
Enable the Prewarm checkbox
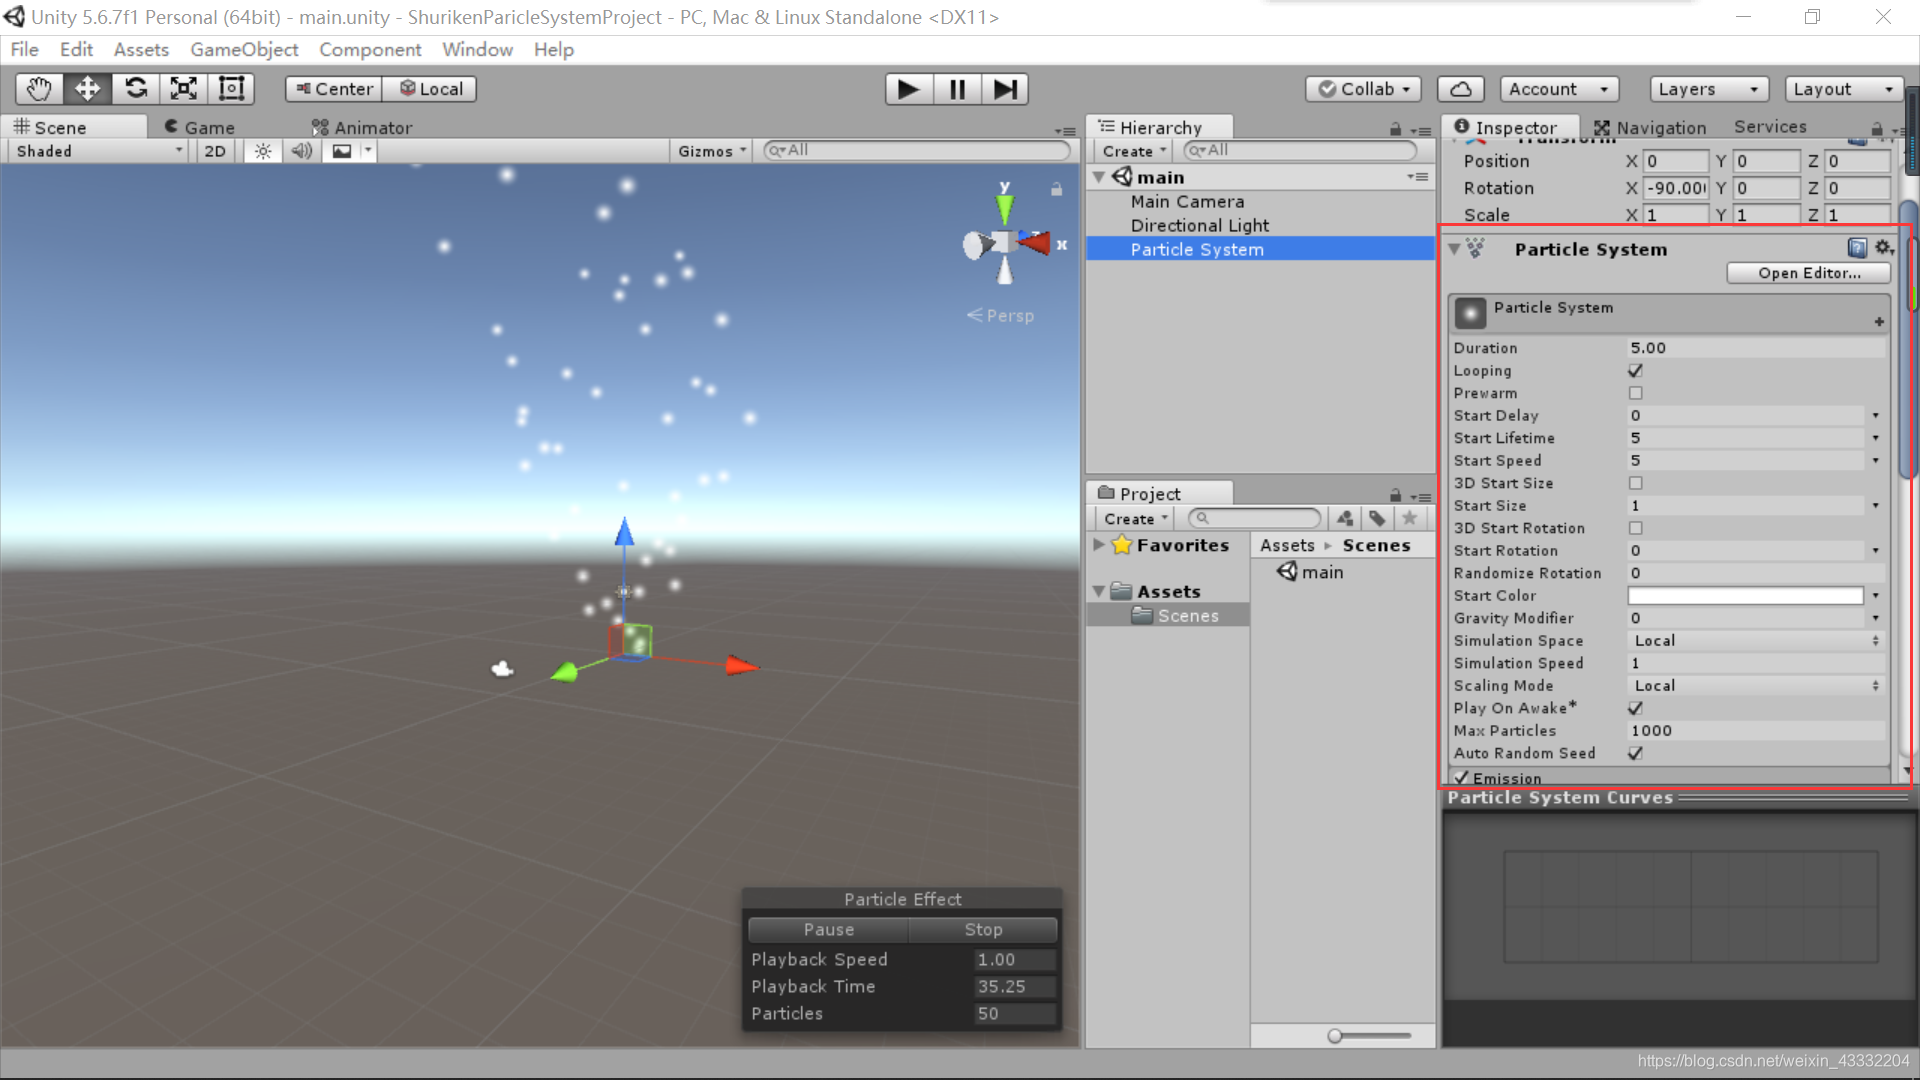(x=1636, y=393)
